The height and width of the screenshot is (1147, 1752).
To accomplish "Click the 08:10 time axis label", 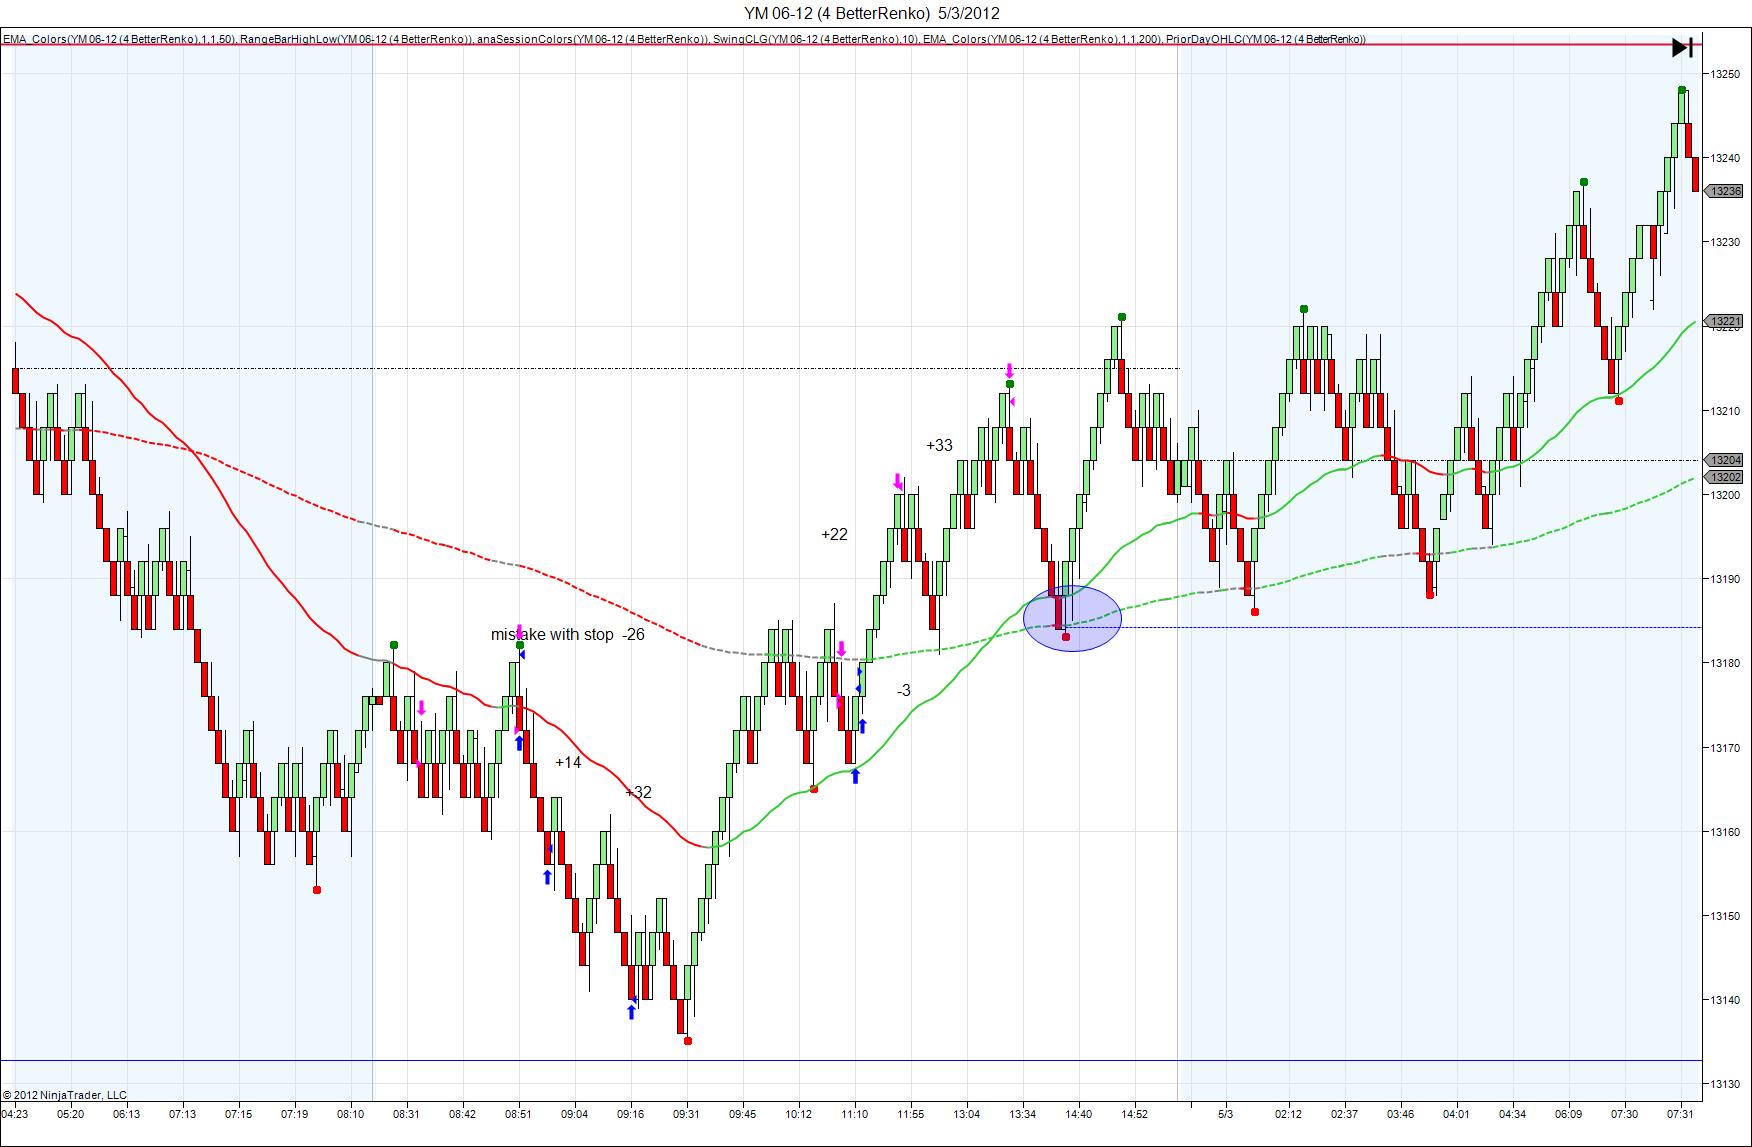I will (350, 1114).
